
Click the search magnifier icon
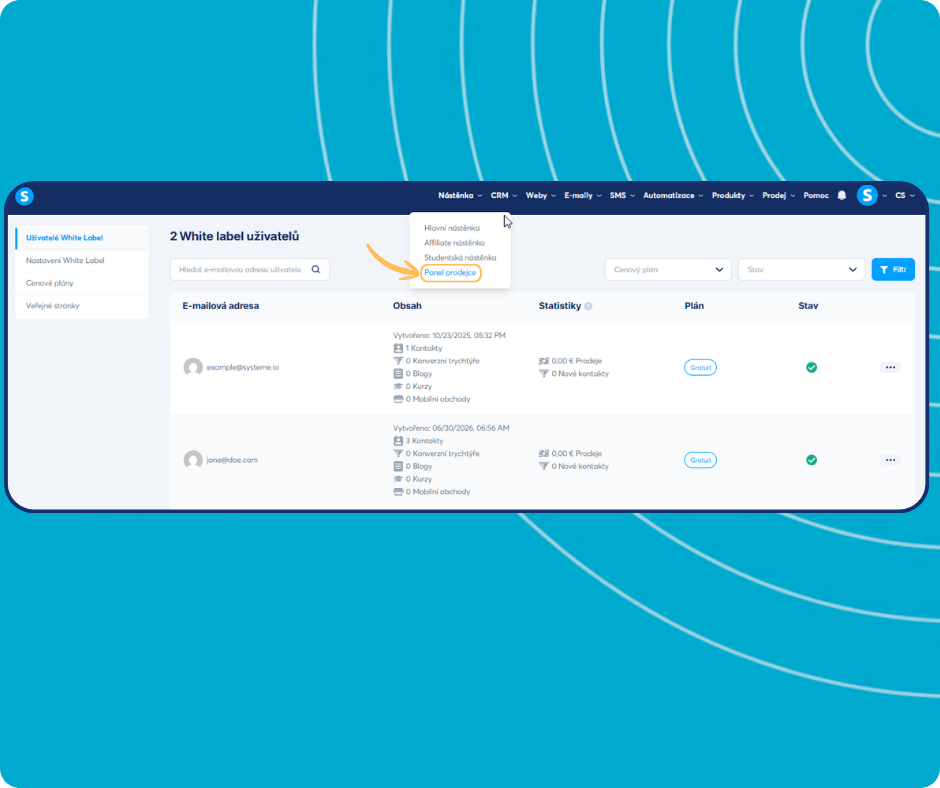(316, 270)
